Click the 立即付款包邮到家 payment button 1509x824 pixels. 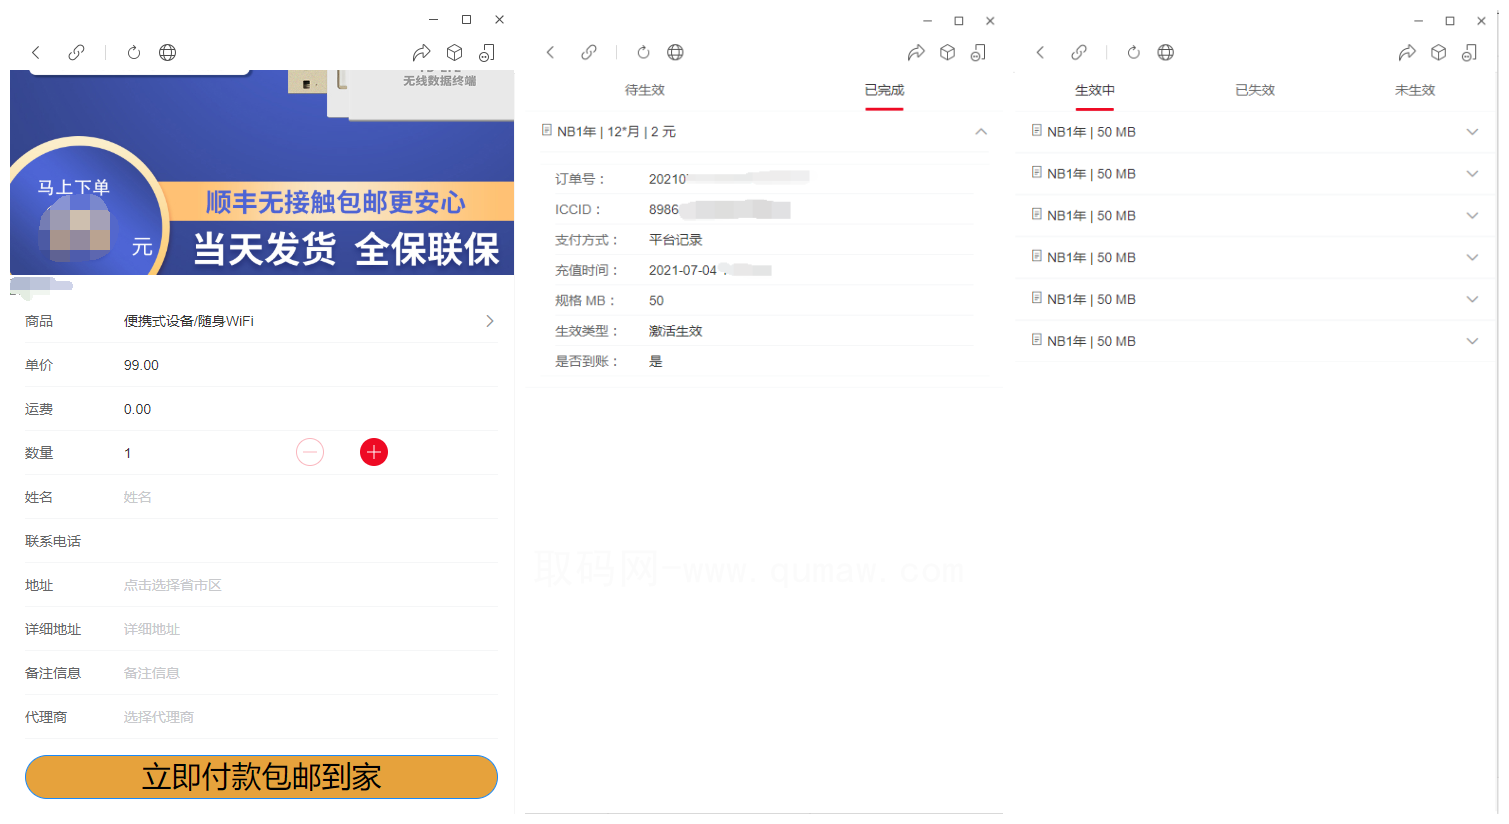[x=261, y=777]
